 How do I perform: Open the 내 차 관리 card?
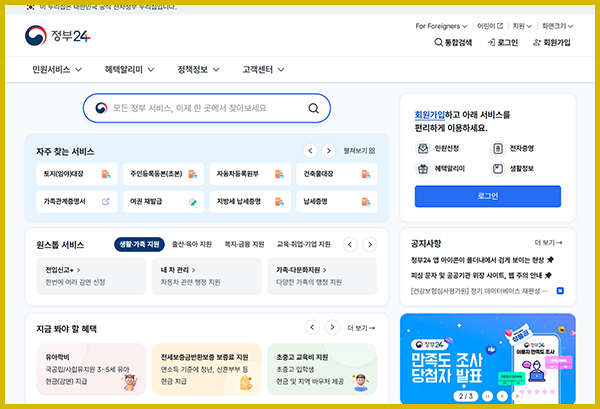pyautogui.click(x=207, y=276)
